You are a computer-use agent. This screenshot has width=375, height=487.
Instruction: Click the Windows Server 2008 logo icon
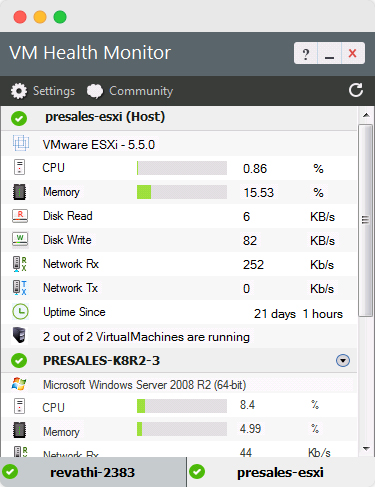(x=19, y=384)
